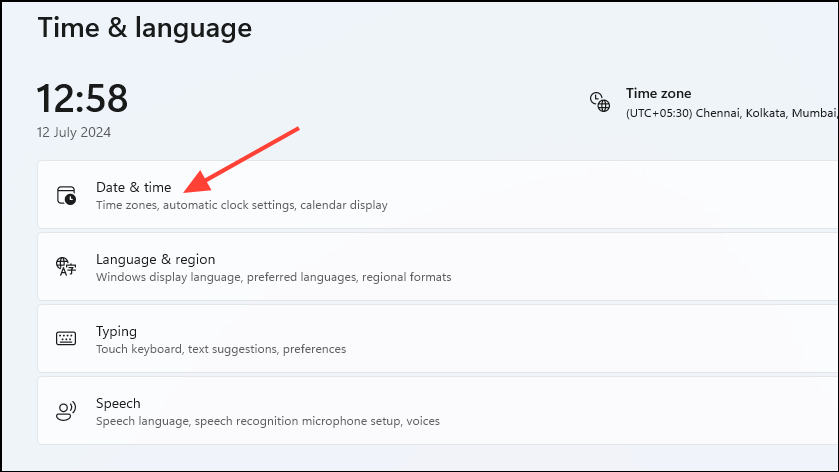Open the Date & time settings
Viewport: 839px width, 472px height.
pyautogui.click(x=134, y=187)
